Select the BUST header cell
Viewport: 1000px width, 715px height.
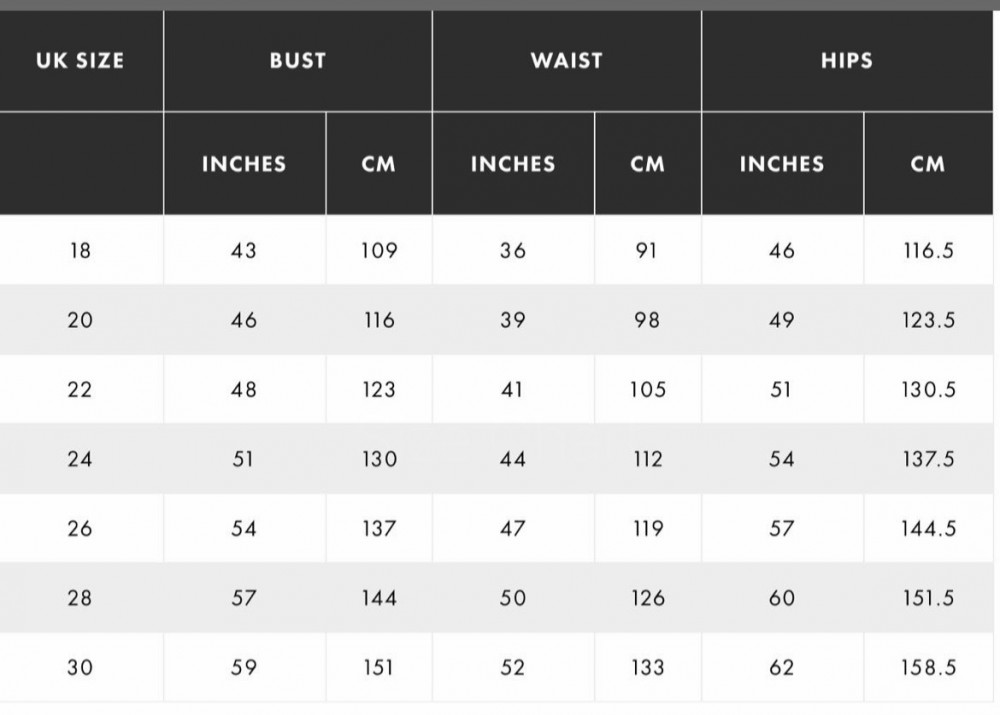click(x=298, y=61)
